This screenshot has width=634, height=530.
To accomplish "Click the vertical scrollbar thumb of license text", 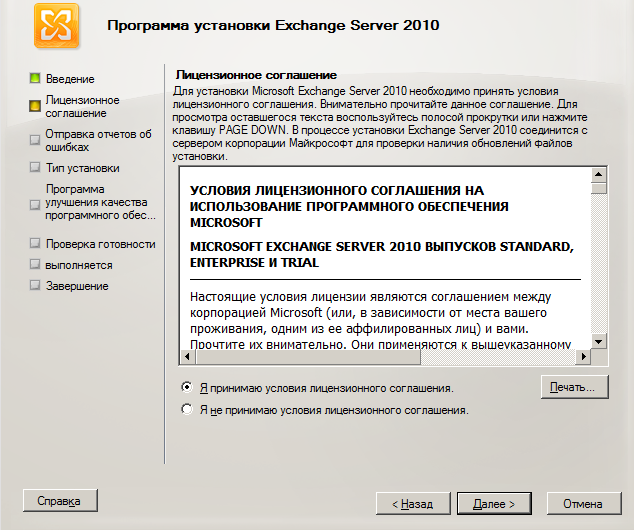I will (x=598, y=188).
